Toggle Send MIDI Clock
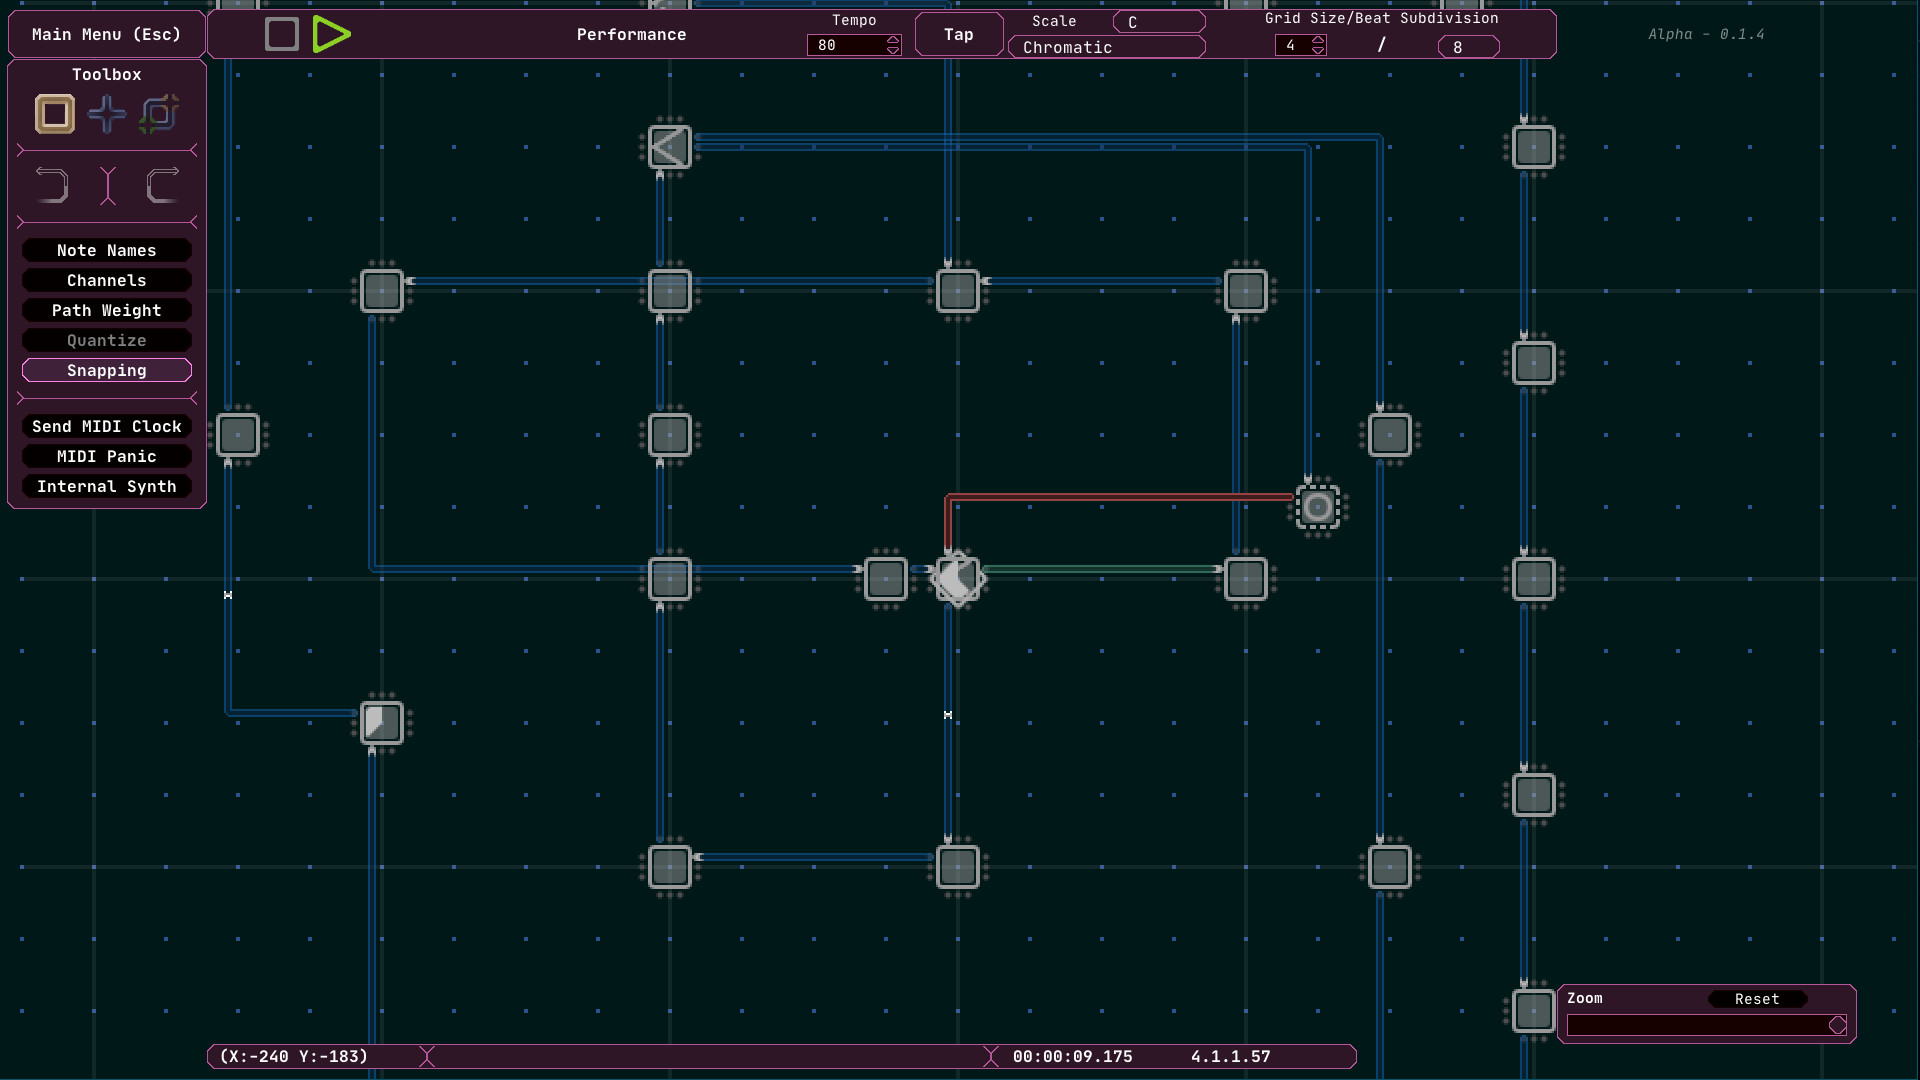The height and width of the screenshot is (1080, 1920). 106,426
